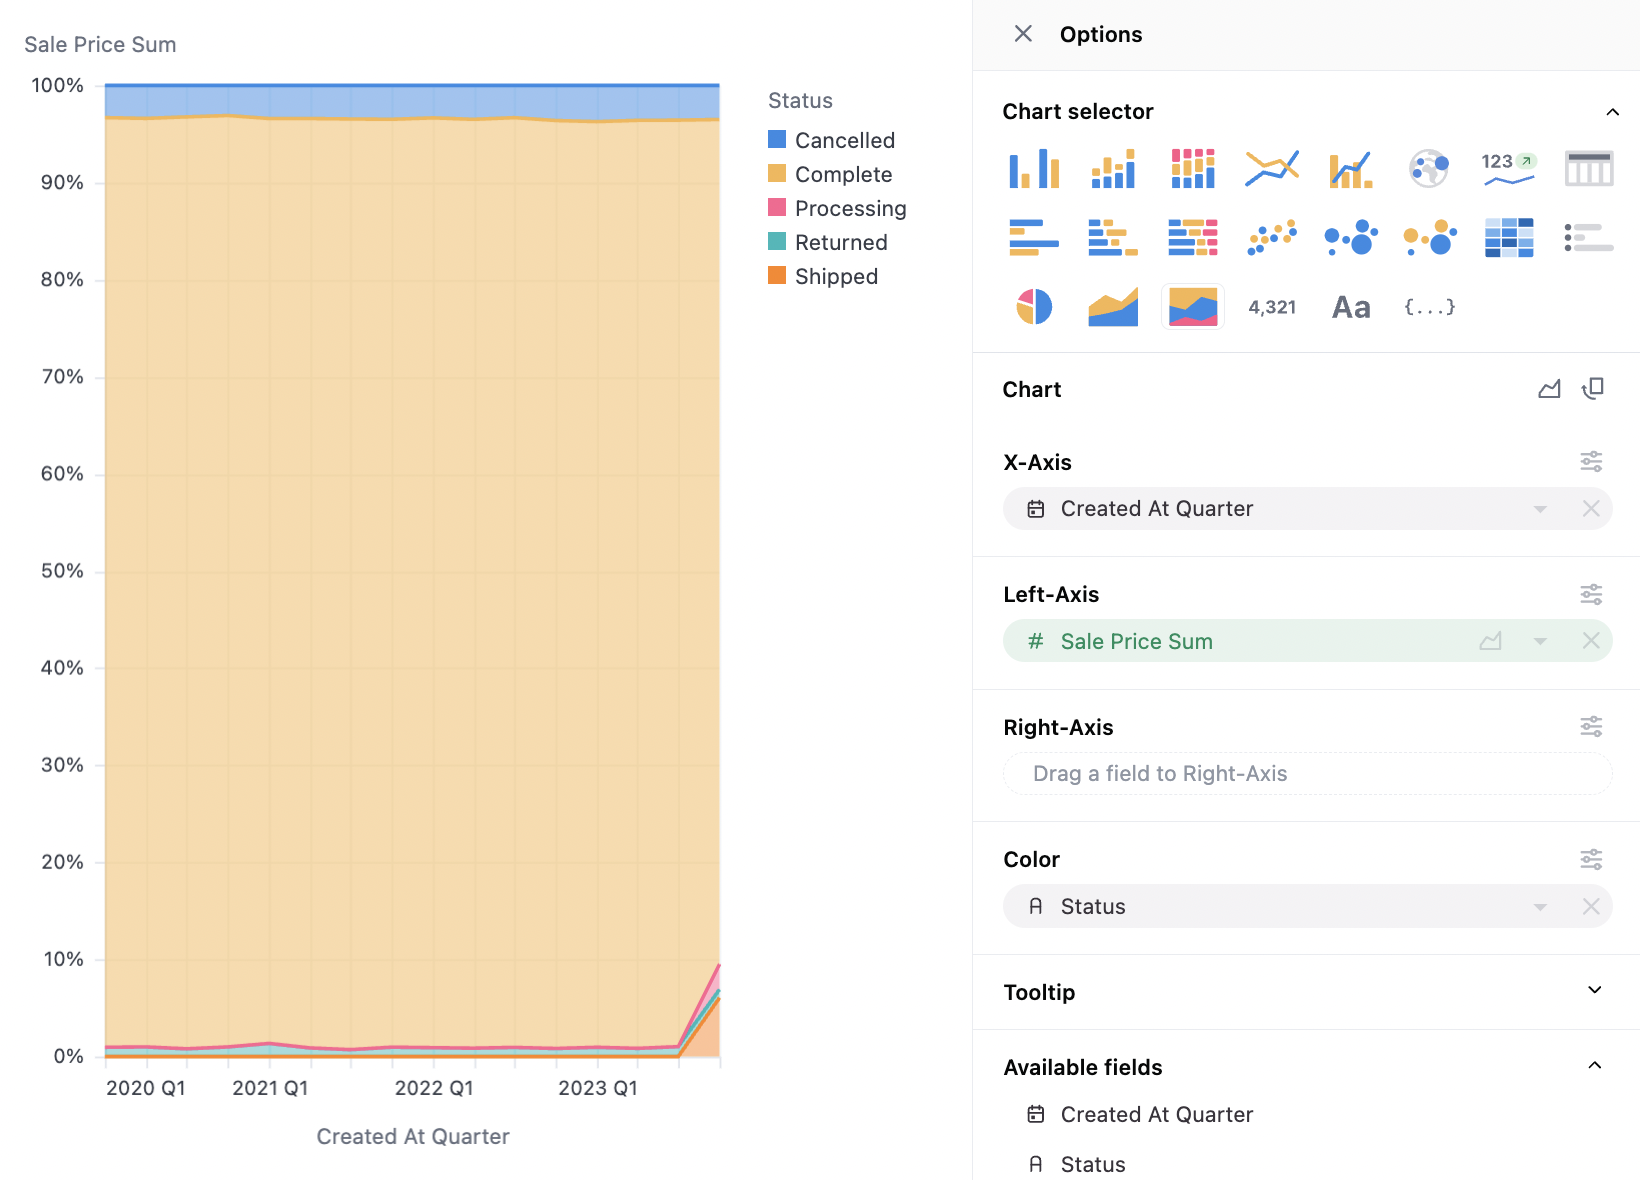Select the pie chart type icon
This screenshot has height=1180, width=1640.
1034,307
